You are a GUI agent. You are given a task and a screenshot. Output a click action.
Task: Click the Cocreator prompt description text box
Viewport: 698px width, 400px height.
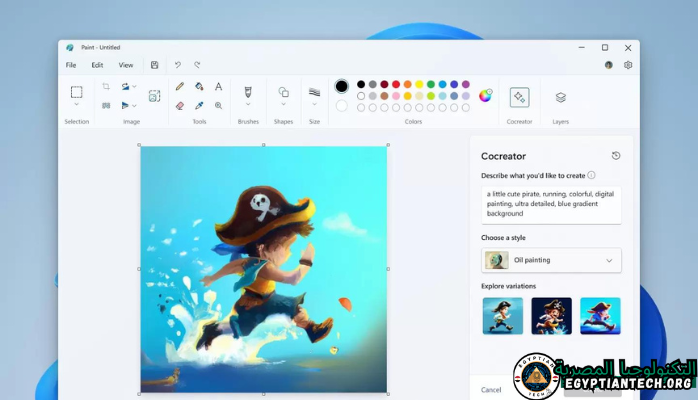(551, 204)
